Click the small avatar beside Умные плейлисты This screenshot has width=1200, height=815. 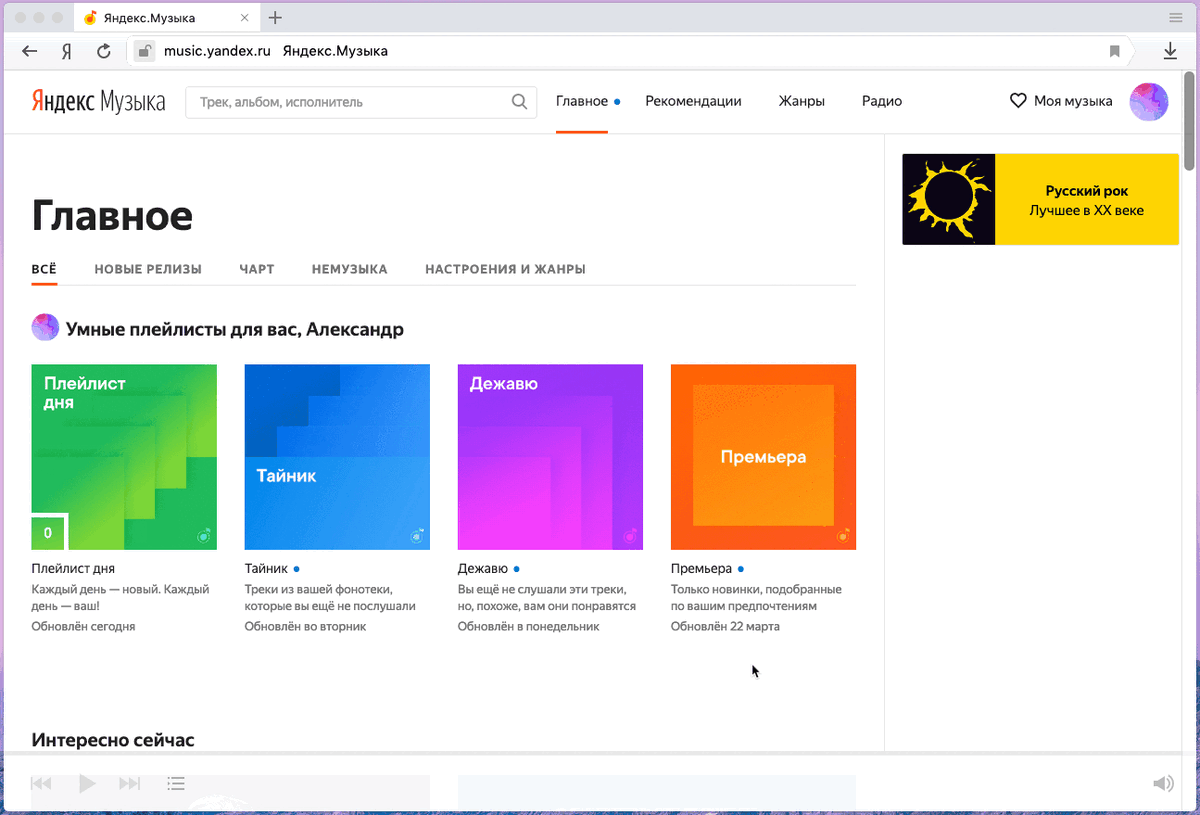click(x=45, y=328)
